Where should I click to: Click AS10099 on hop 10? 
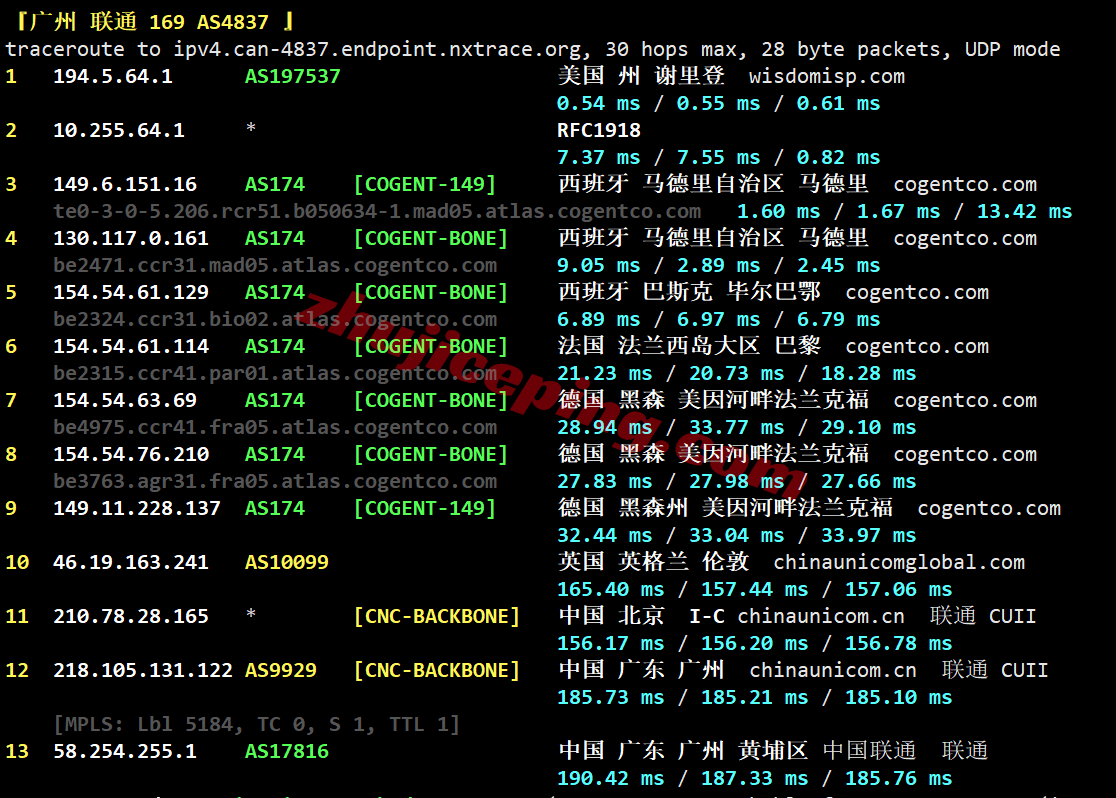tap(287, 563)
